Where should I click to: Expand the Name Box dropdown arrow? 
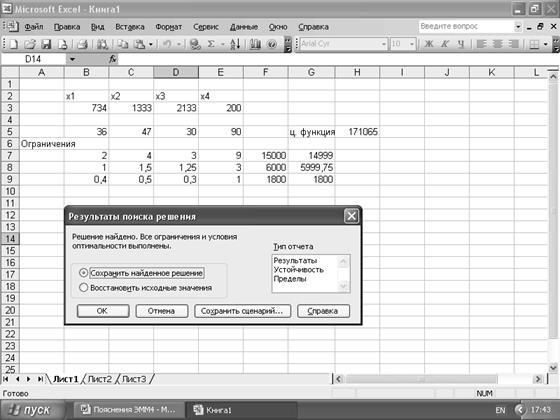[x=72, y=59]
